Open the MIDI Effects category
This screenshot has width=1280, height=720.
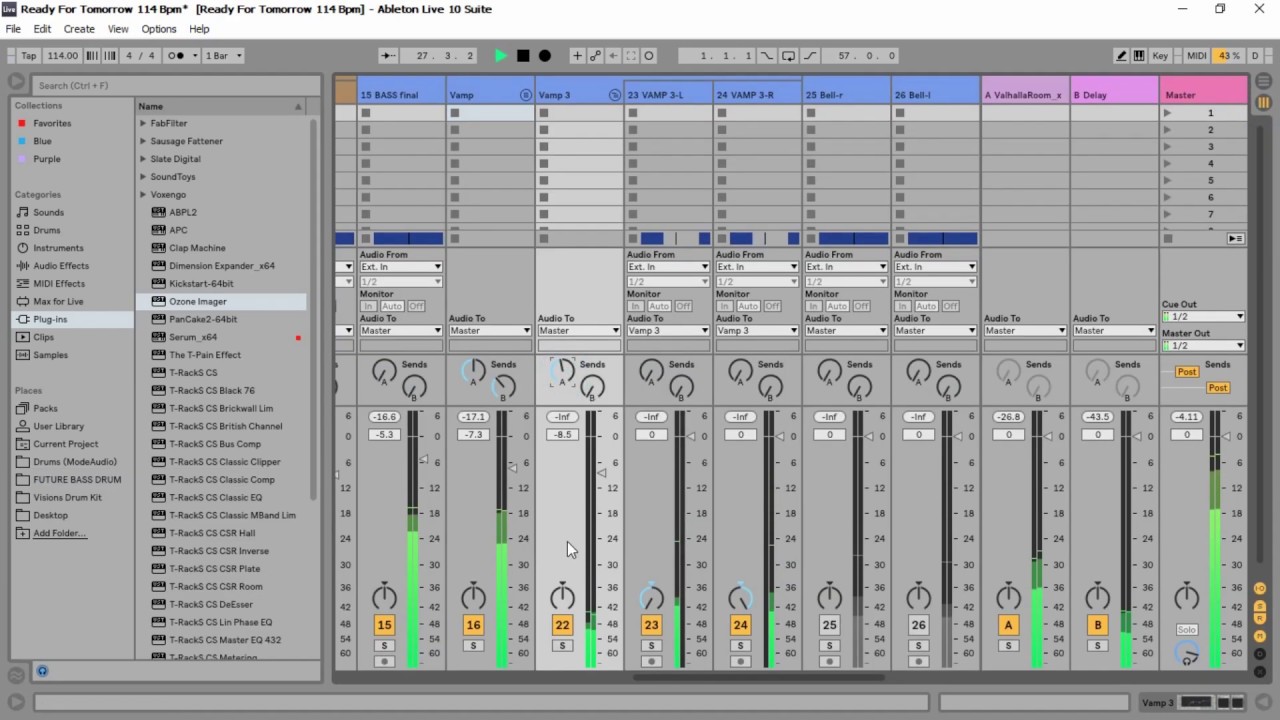pos(59,284)
